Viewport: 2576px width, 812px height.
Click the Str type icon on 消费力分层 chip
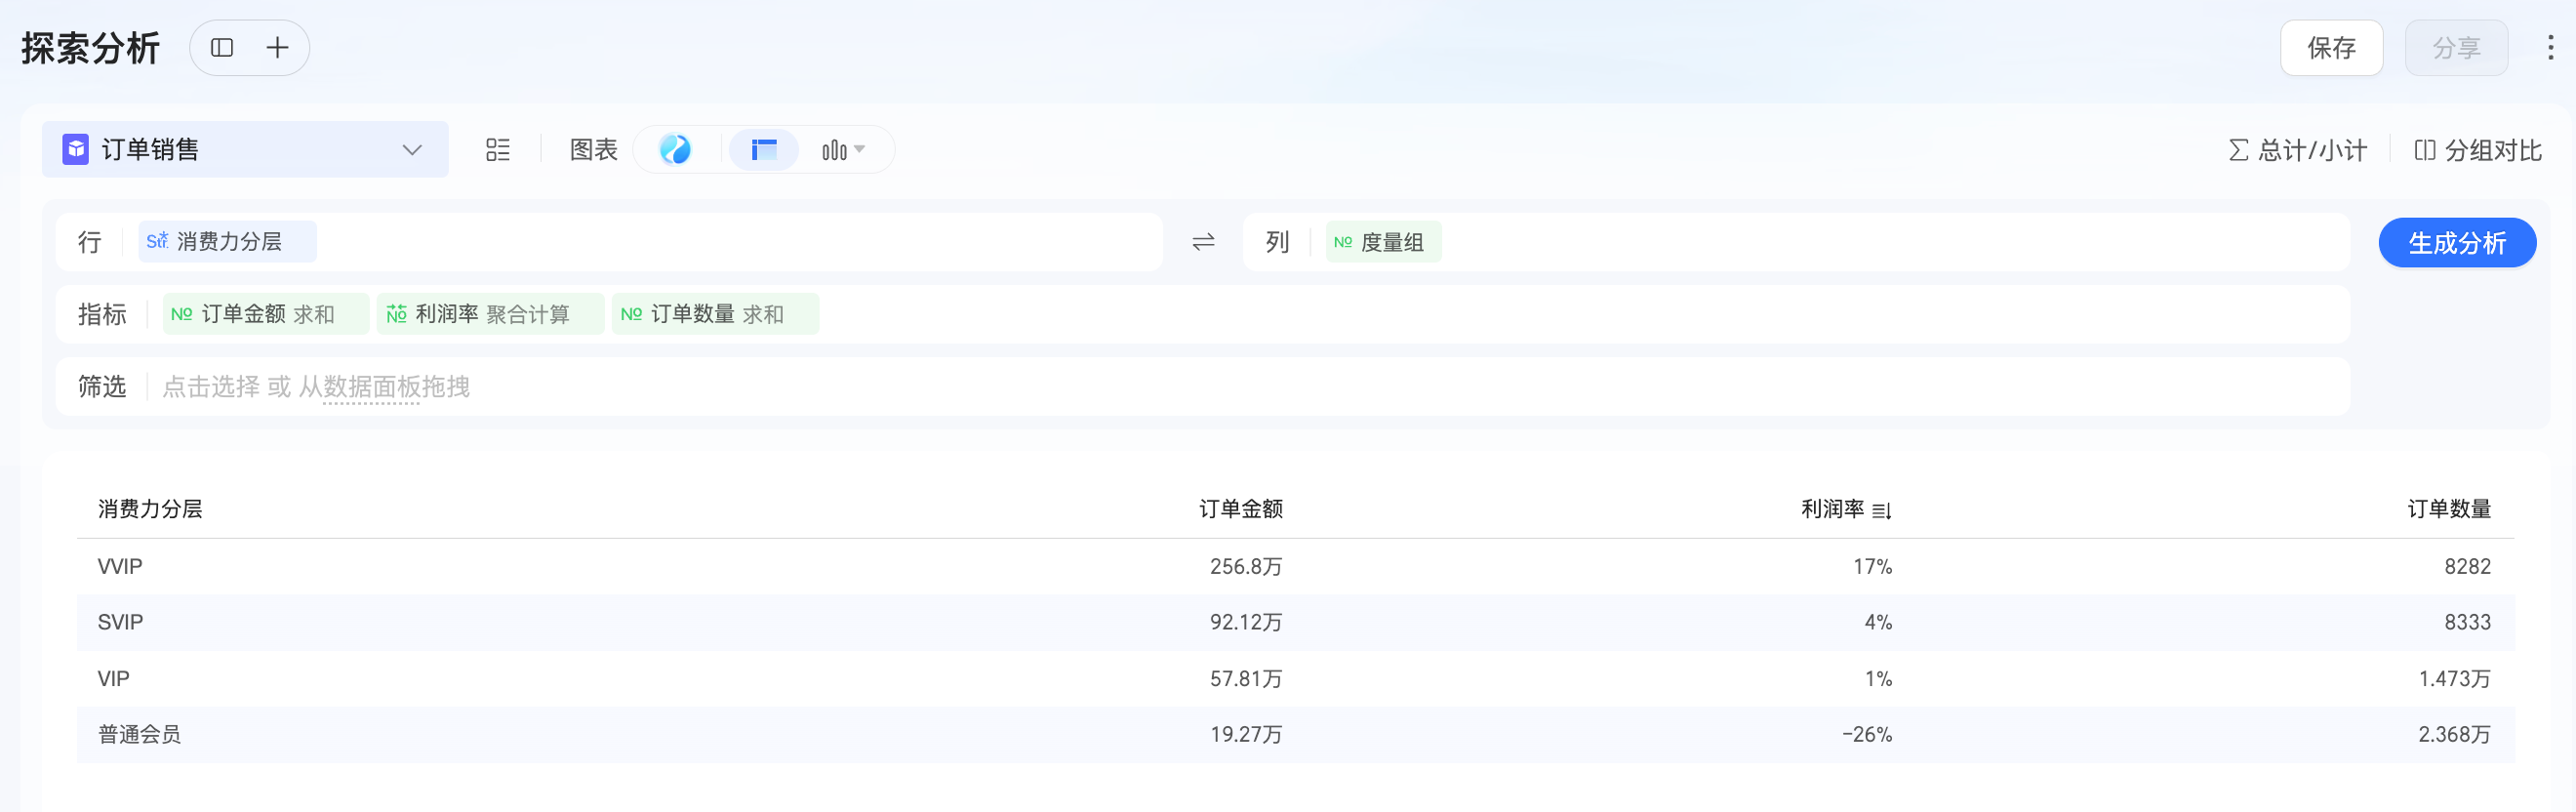coord(157,242)
